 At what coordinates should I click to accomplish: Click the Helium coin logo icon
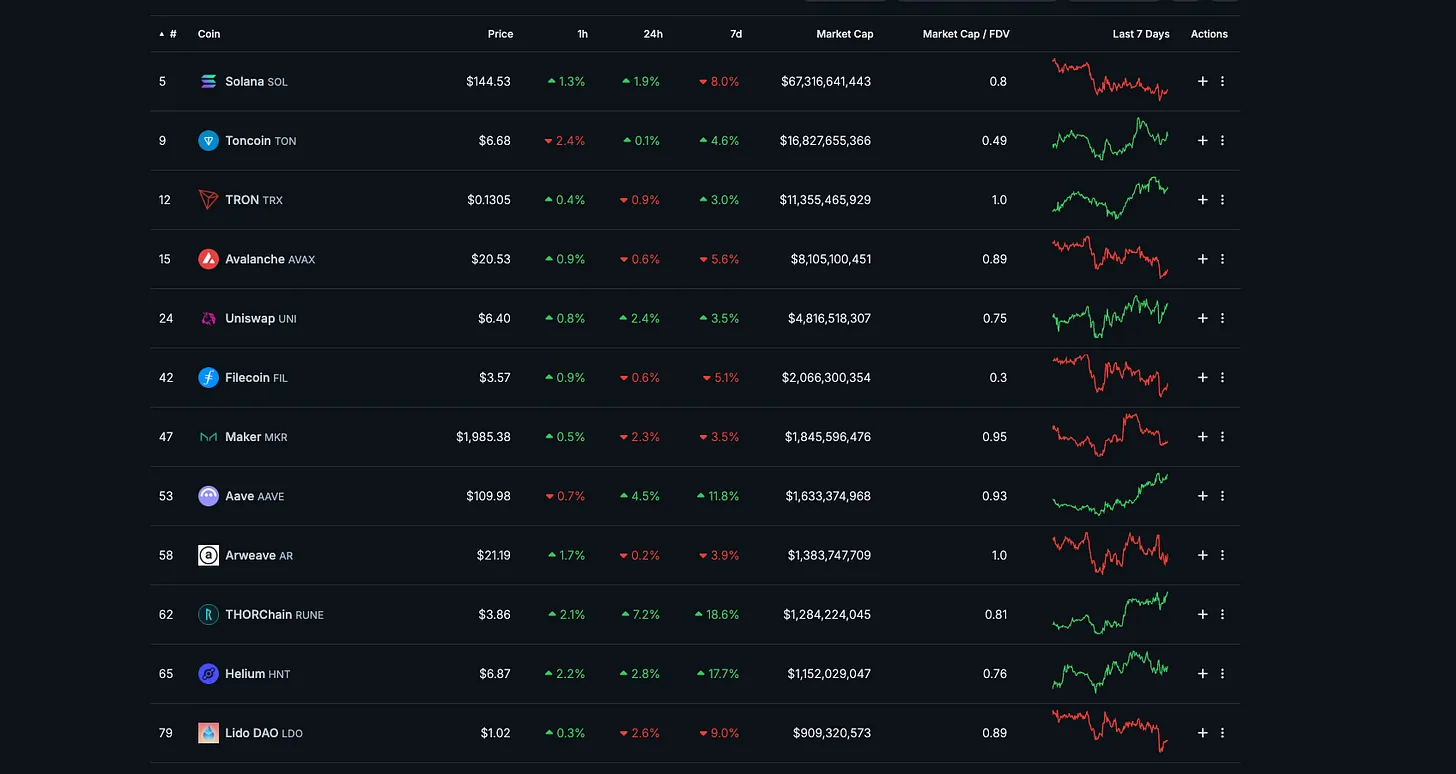208,674
